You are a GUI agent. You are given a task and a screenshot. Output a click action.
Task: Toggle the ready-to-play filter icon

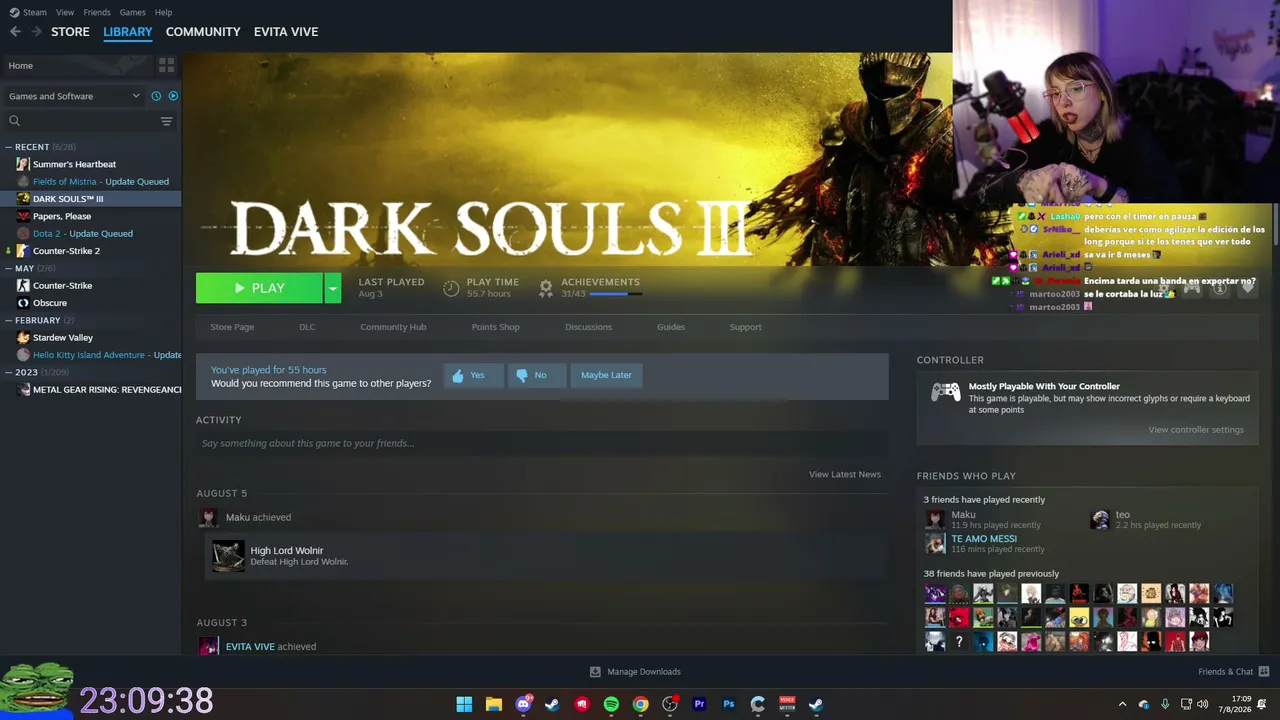[x=173, y=96]
